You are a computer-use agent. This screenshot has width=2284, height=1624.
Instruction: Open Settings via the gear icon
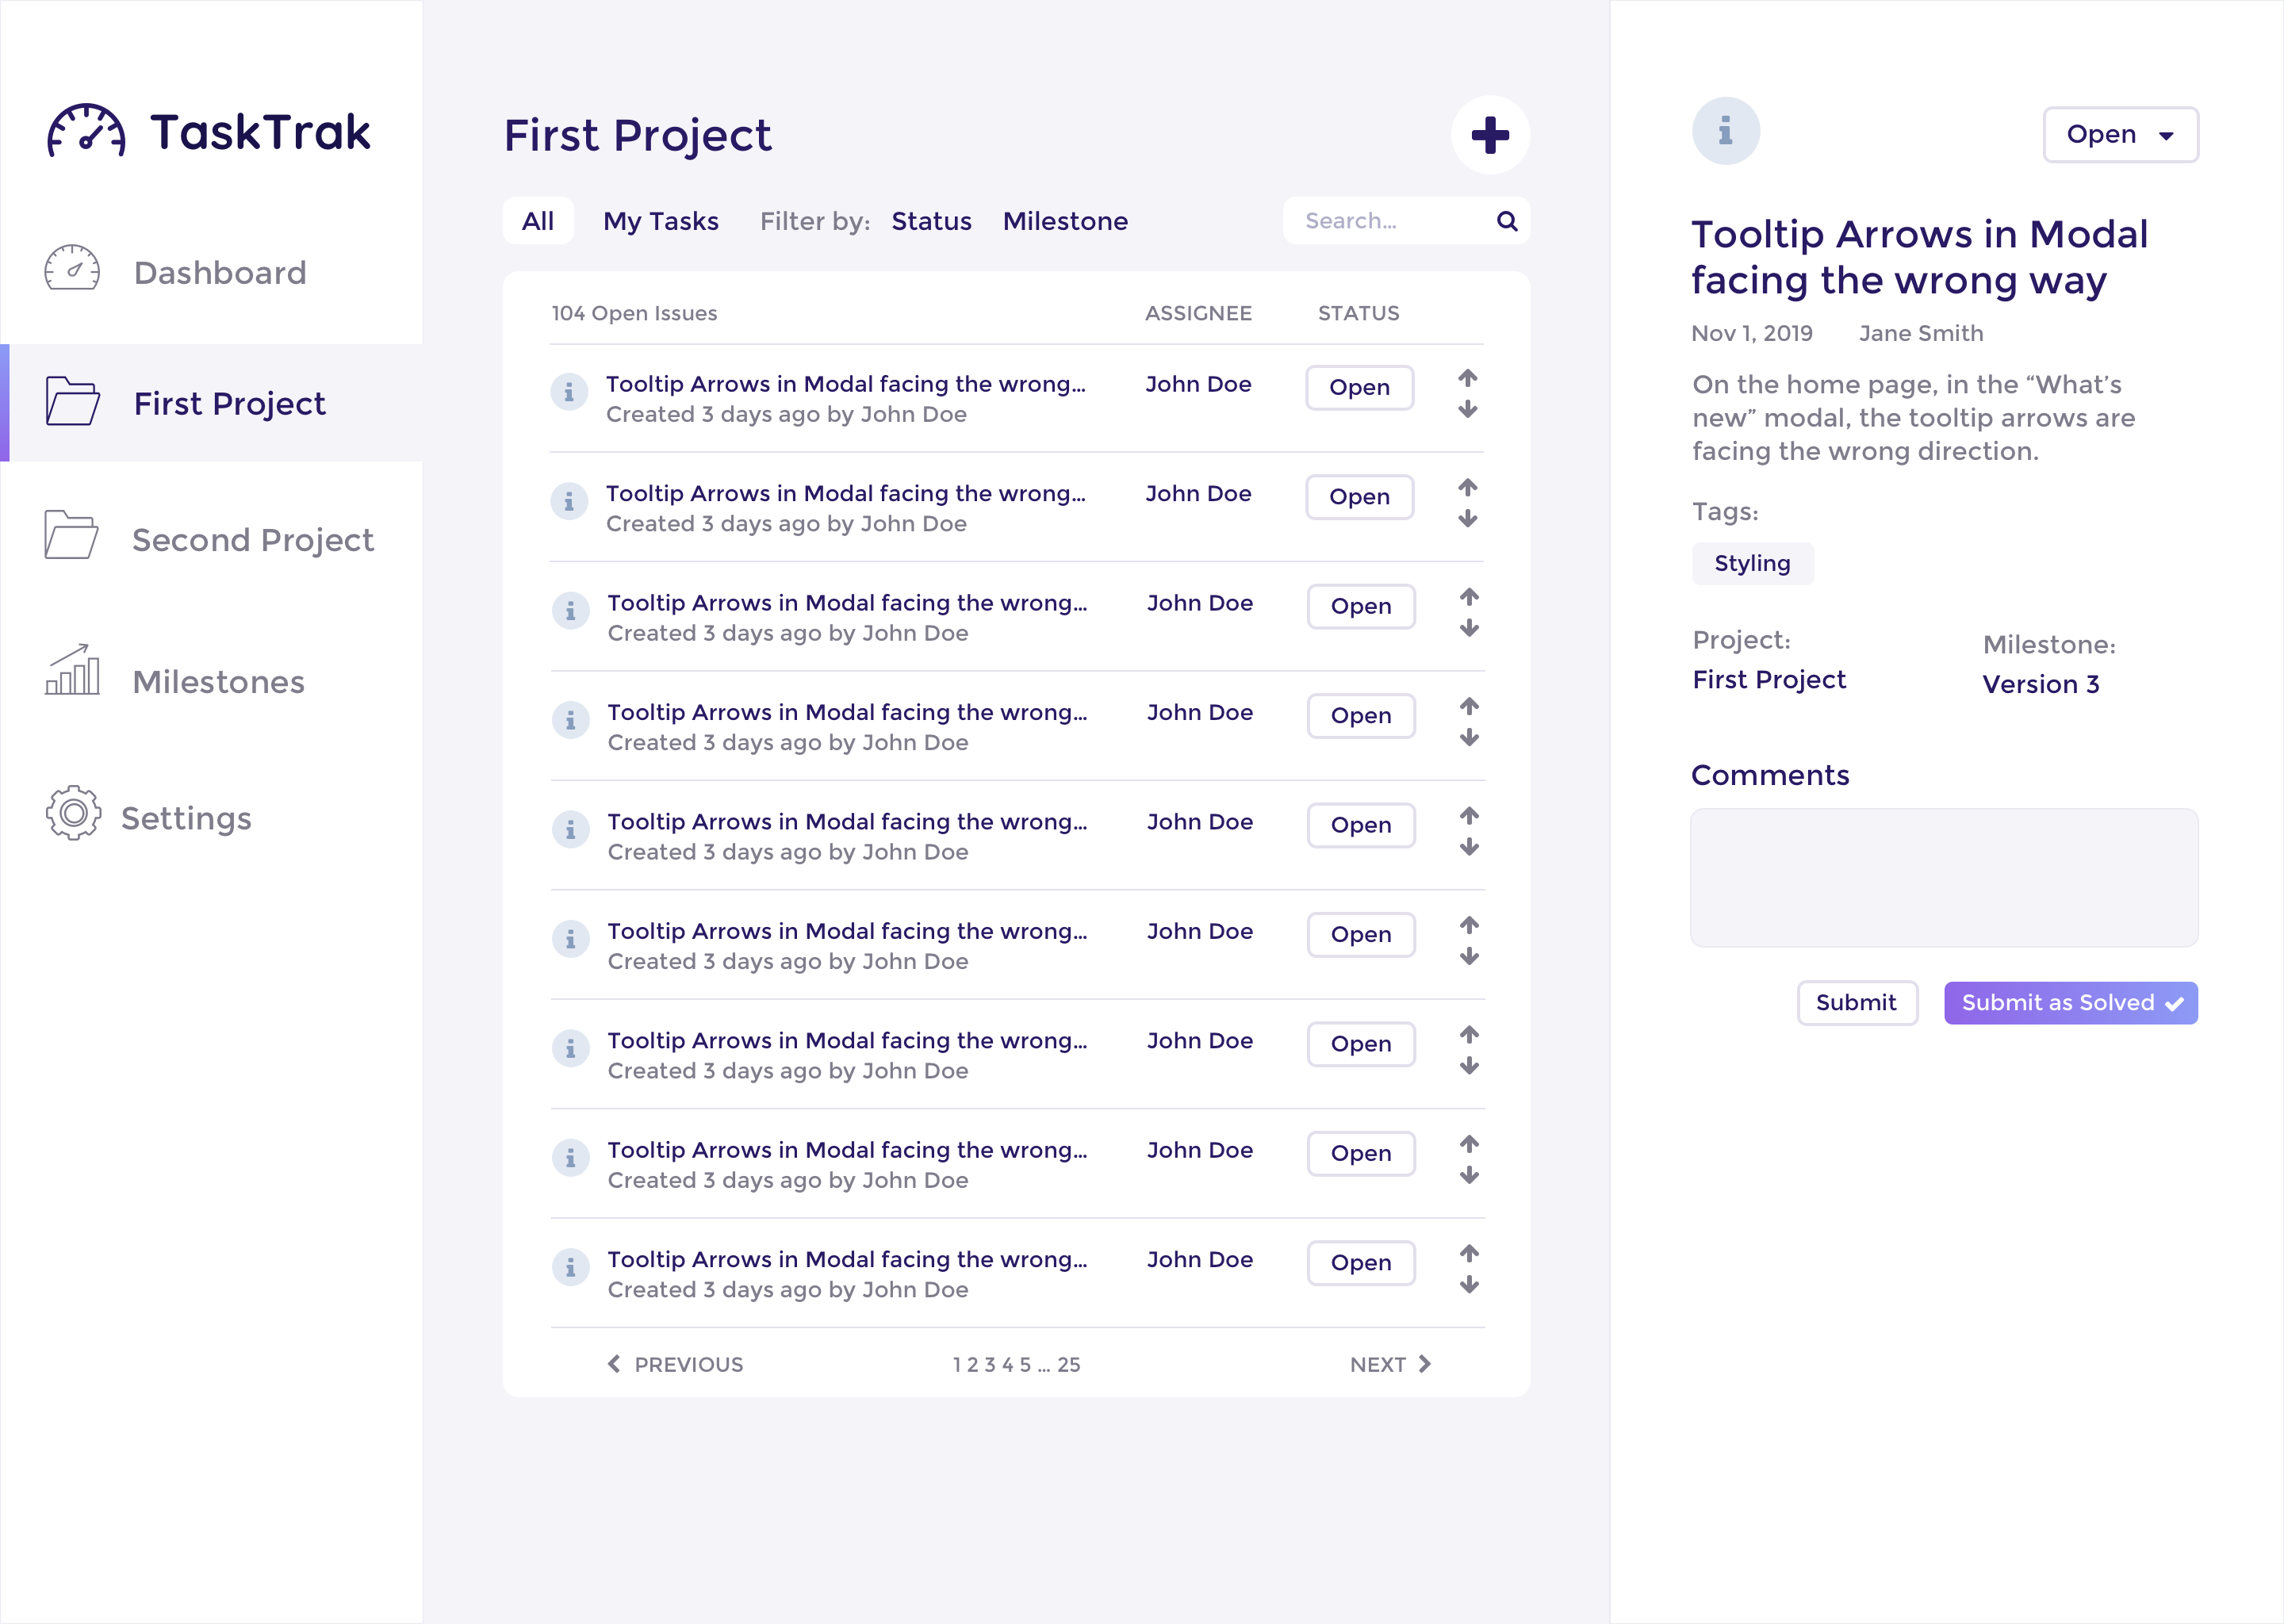tap(73, 813)
